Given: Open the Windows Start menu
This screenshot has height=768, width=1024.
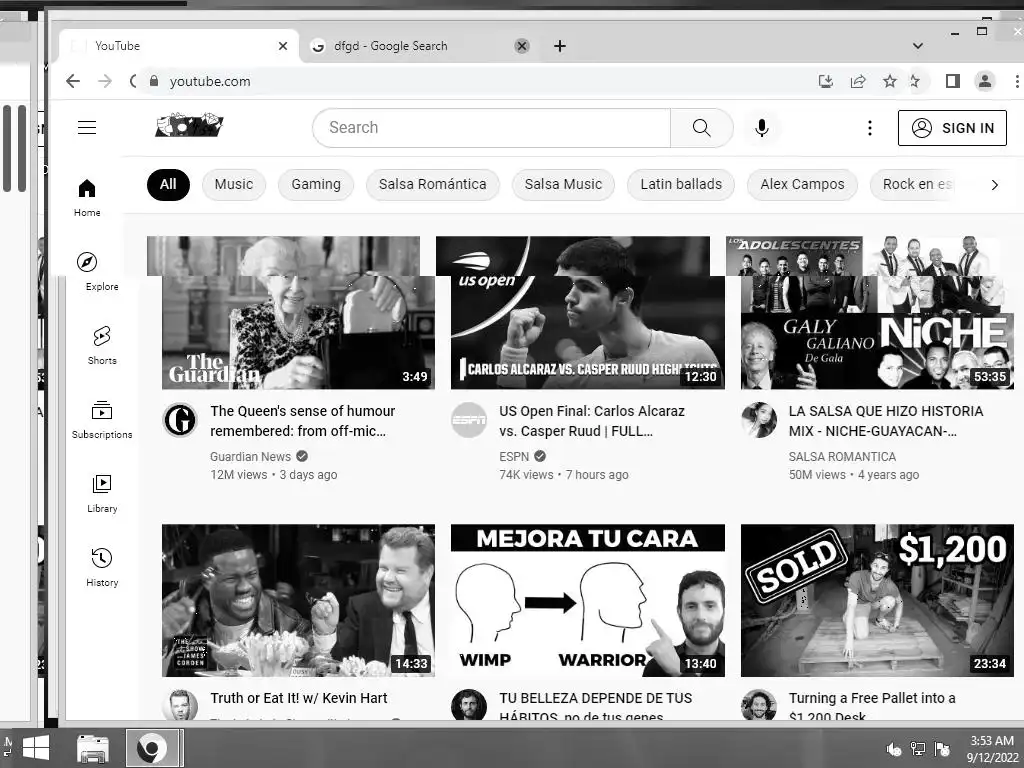Looking at the screenshot, I should 35,748.
